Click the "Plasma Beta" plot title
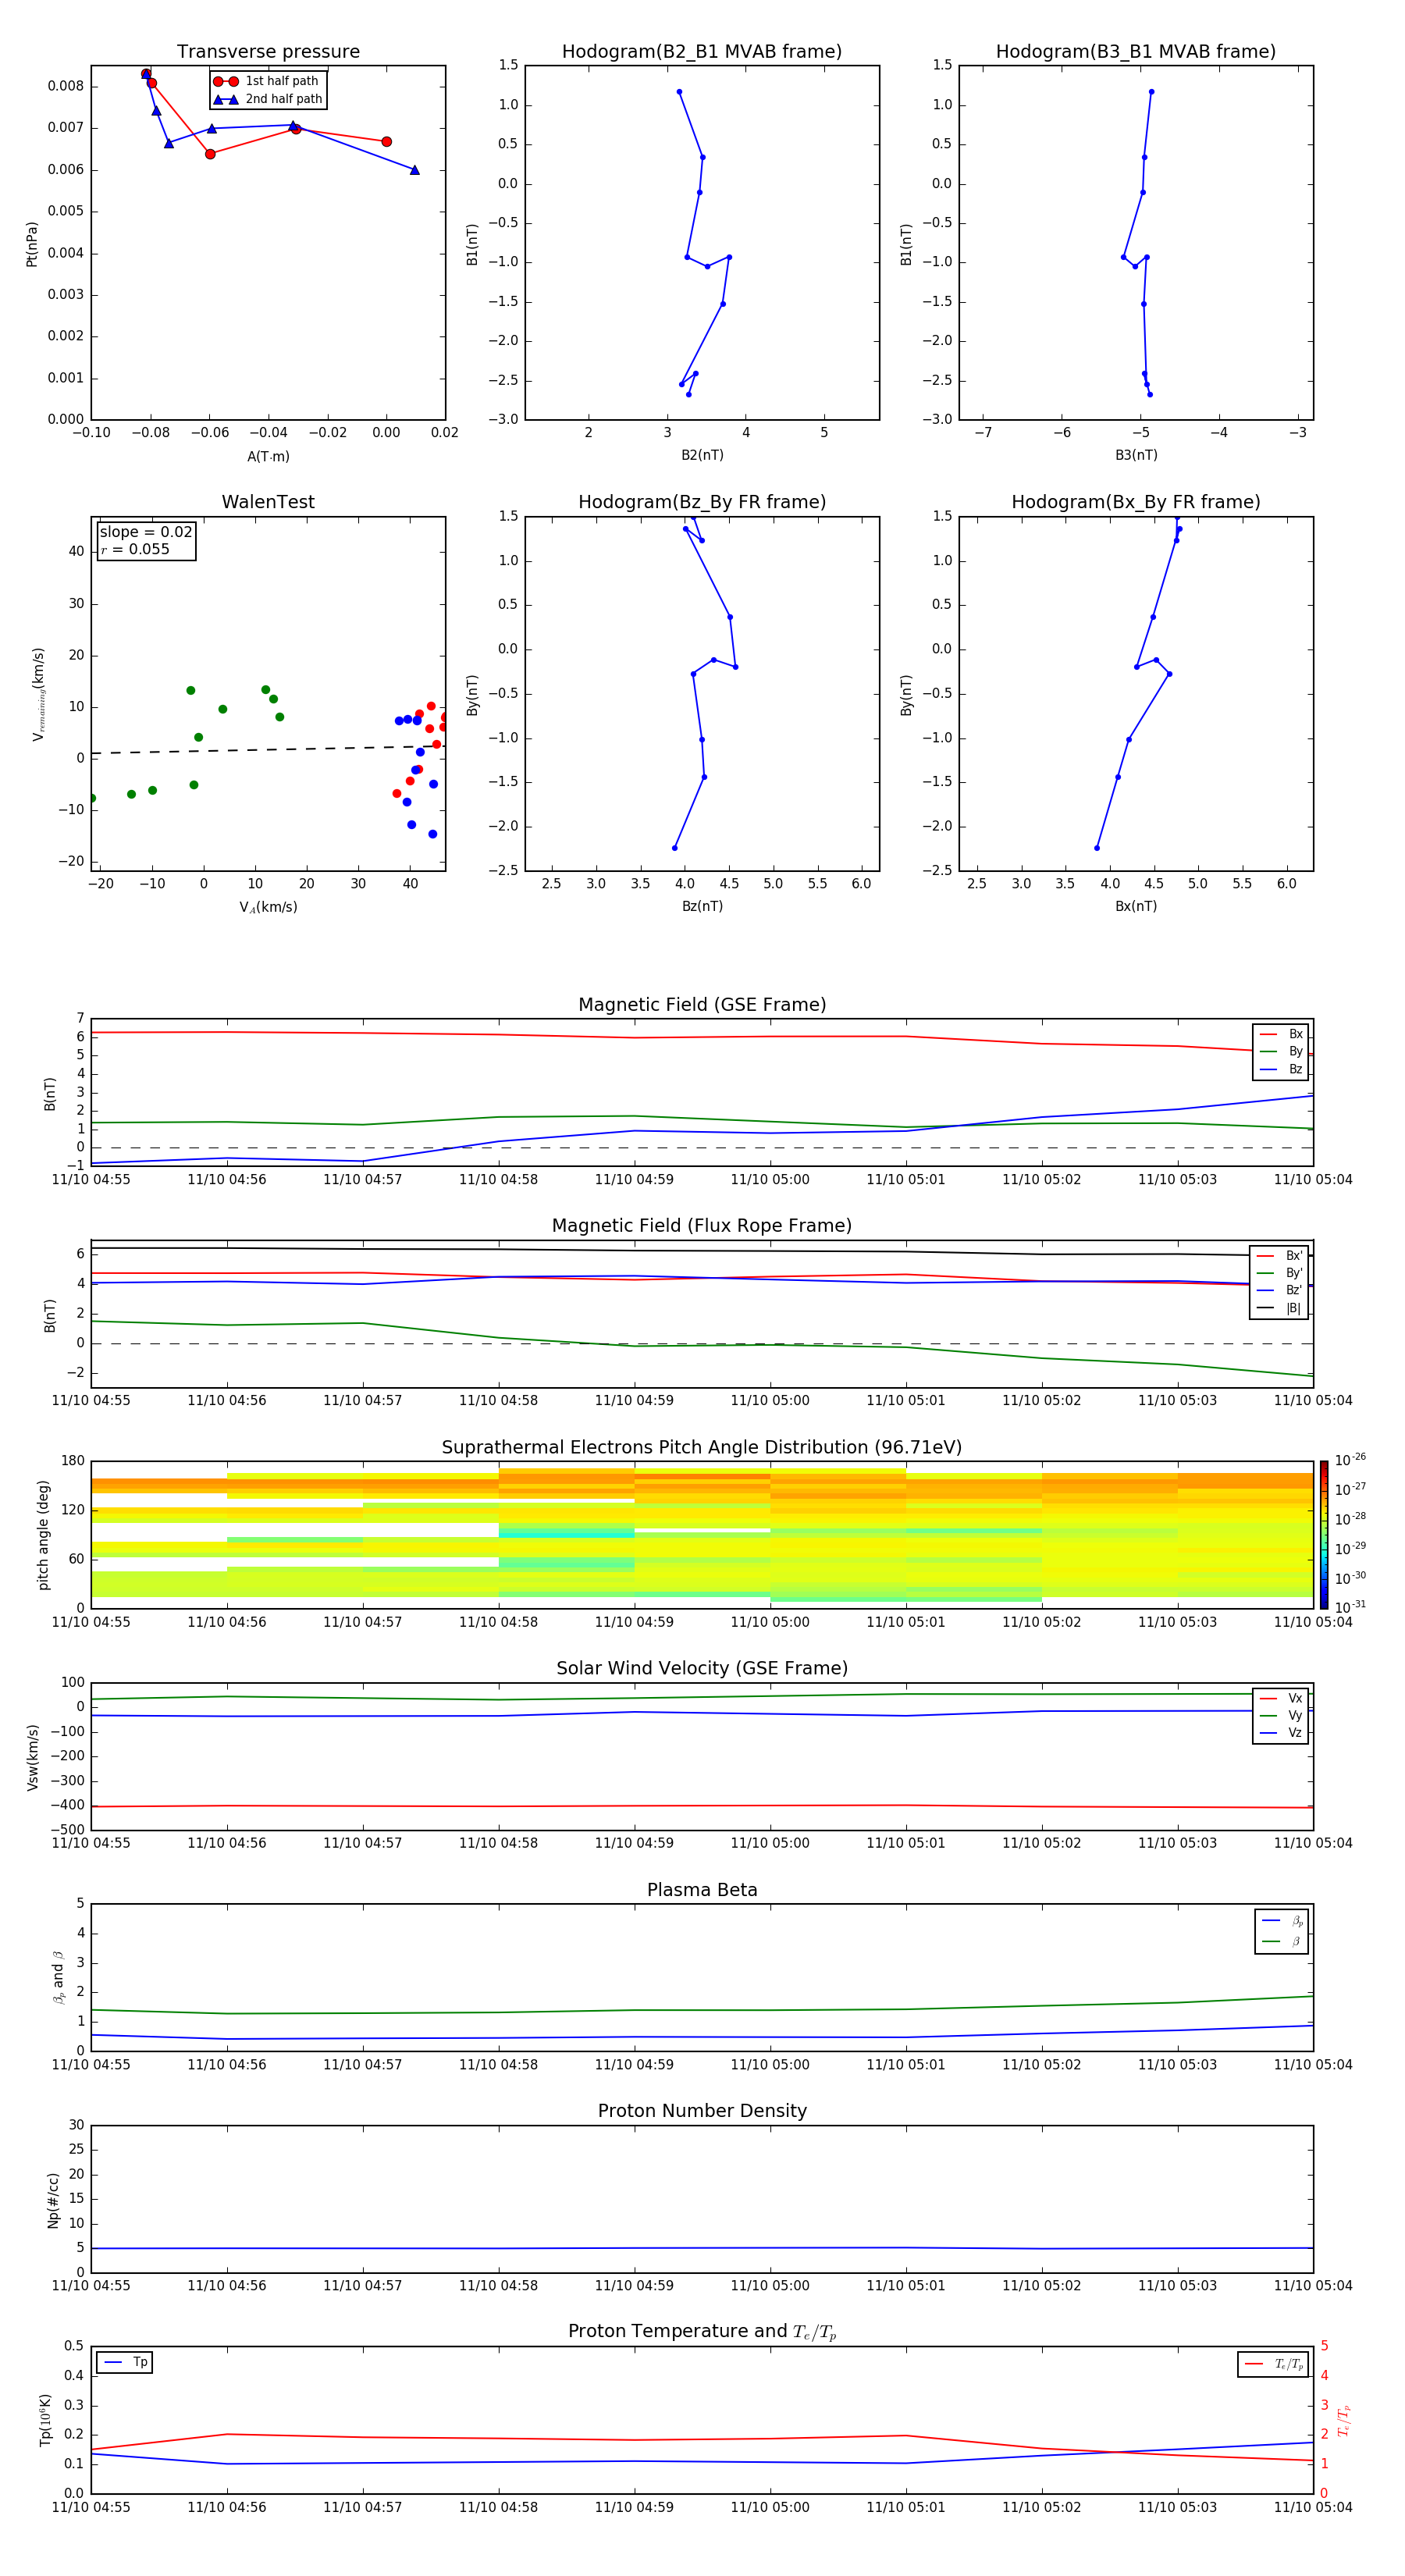Screen dimensions: 1405x2576 (x=702, y=1890)
